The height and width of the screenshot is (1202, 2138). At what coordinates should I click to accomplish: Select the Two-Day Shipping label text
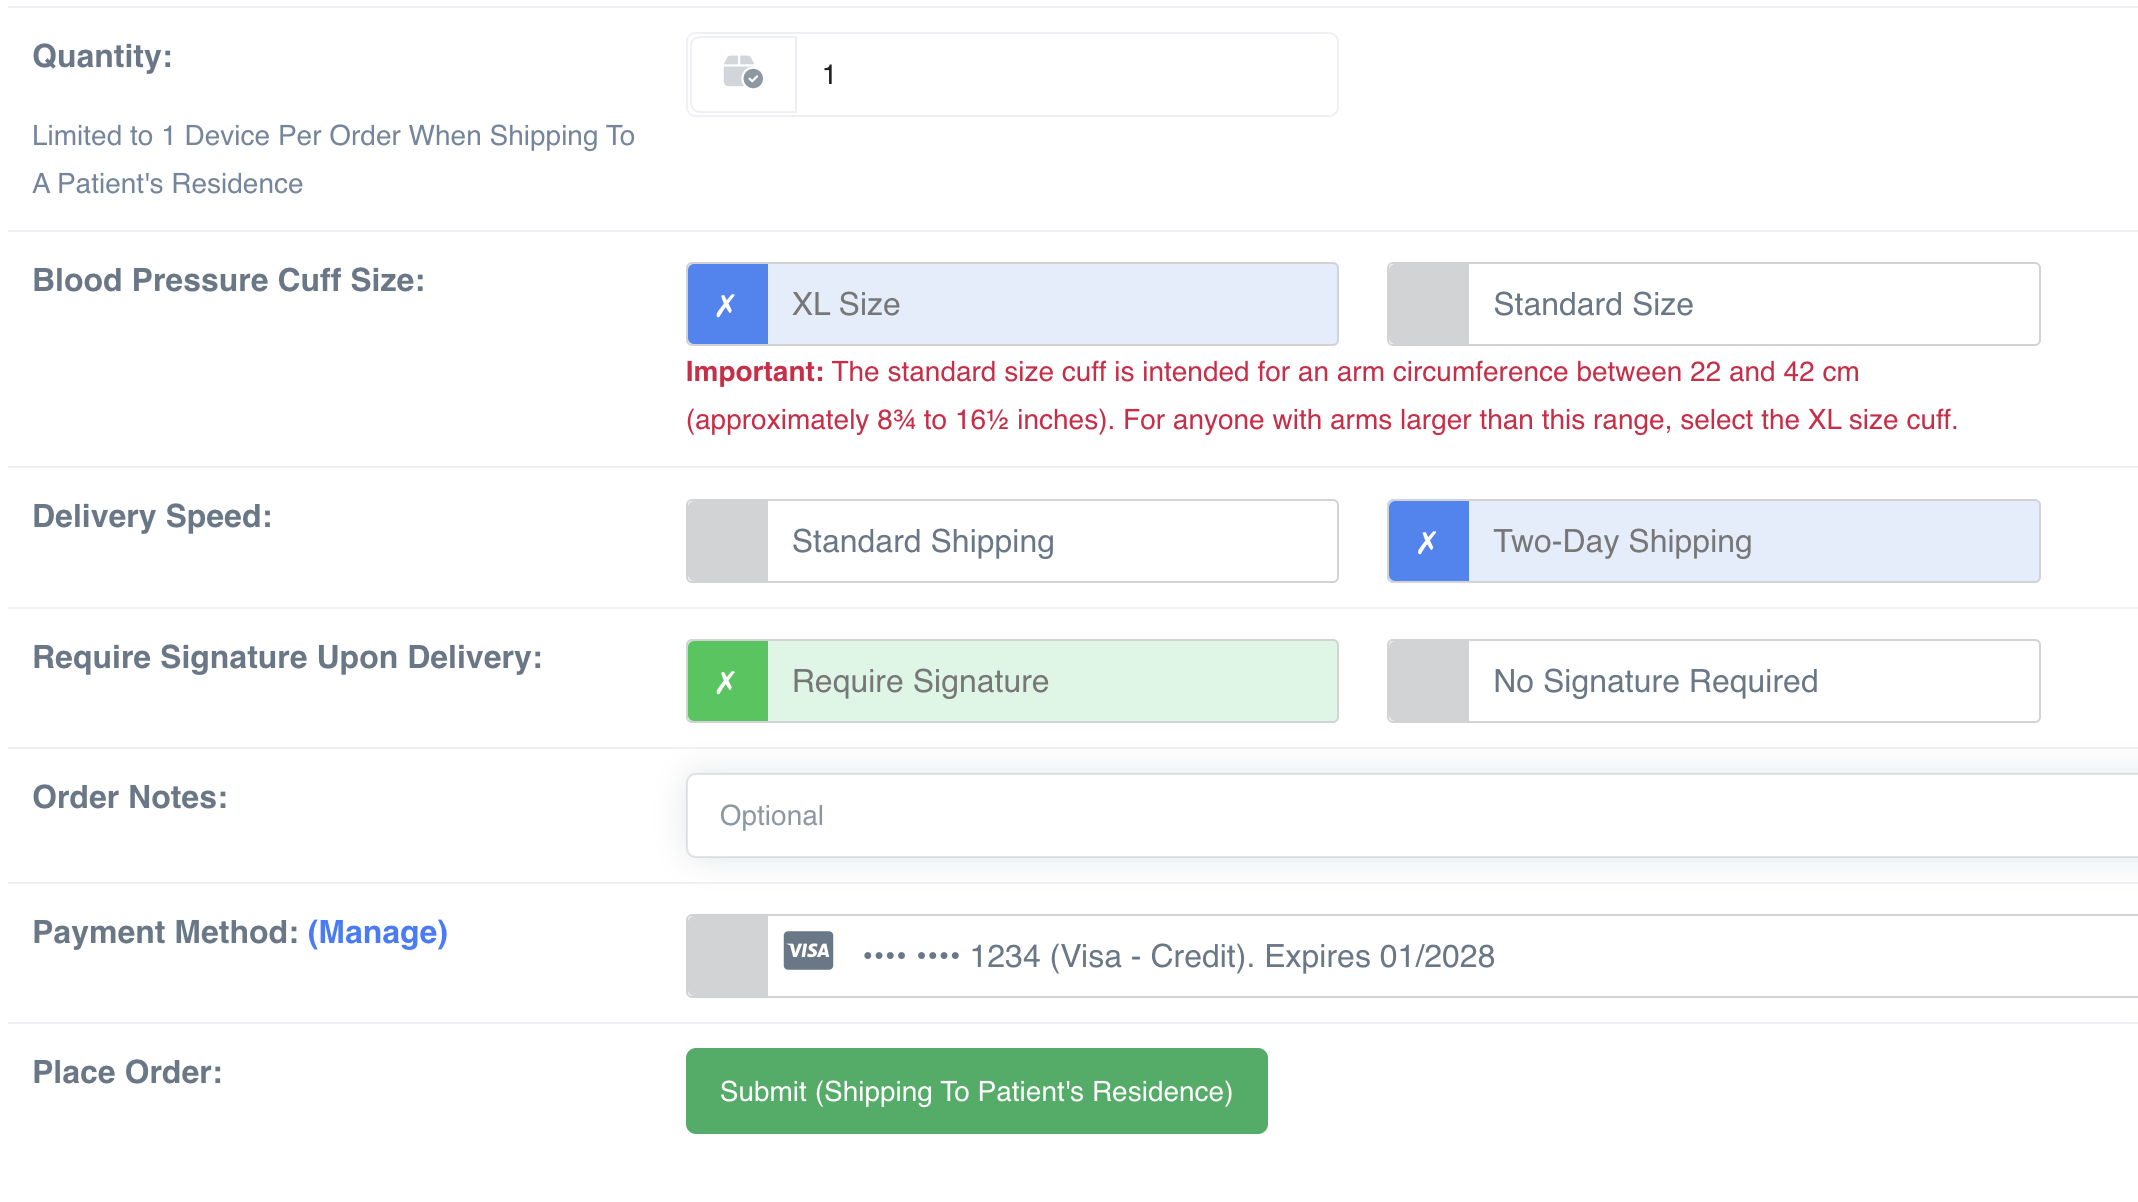1622,541
